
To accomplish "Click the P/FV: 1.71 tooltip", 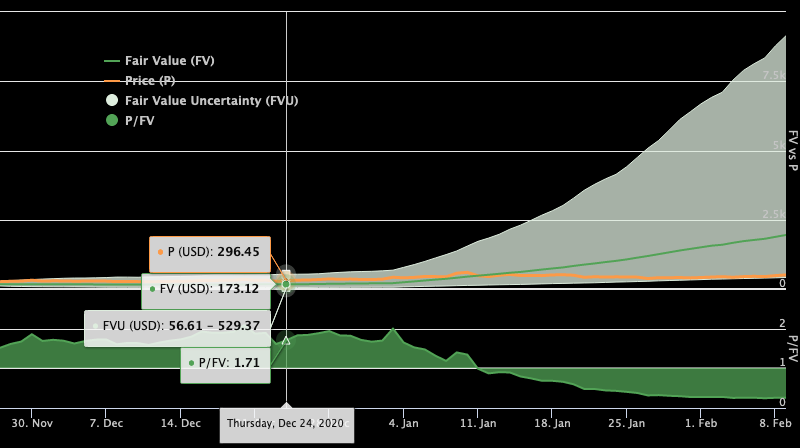I will [225, 365].
